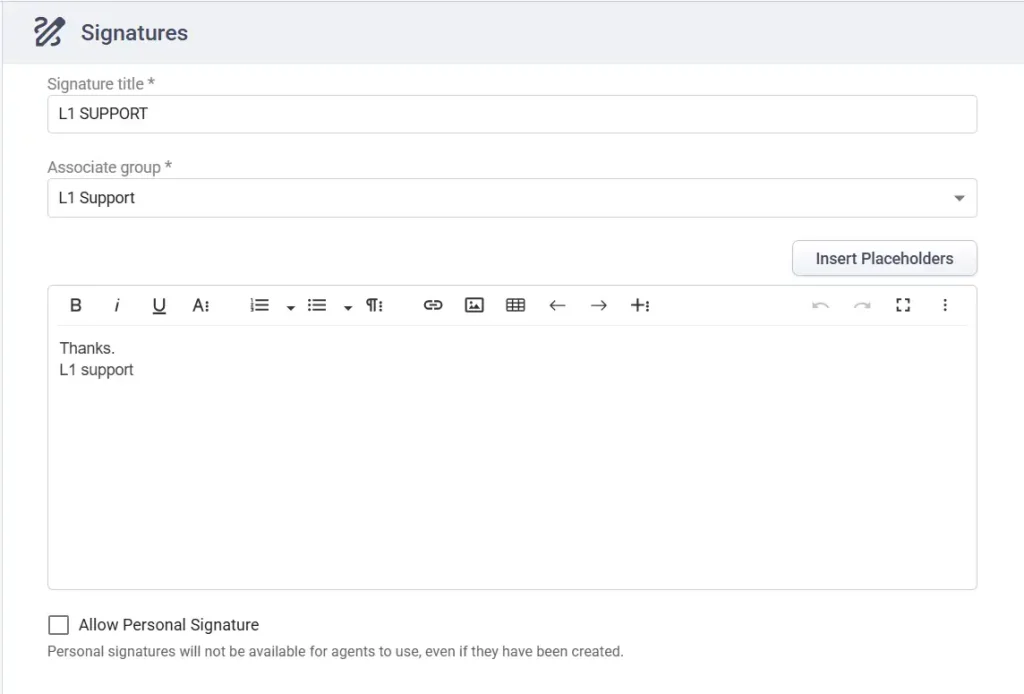Click the Signatures page heading

coord(134,33)
